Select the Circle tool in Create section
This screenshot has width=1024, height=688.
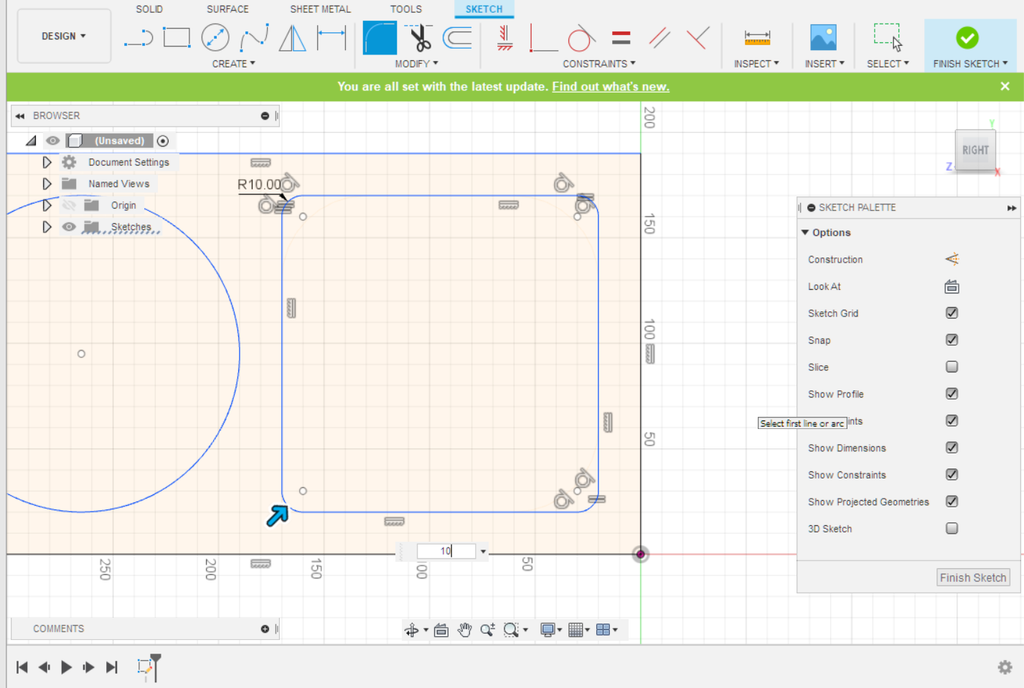point(214,35)
